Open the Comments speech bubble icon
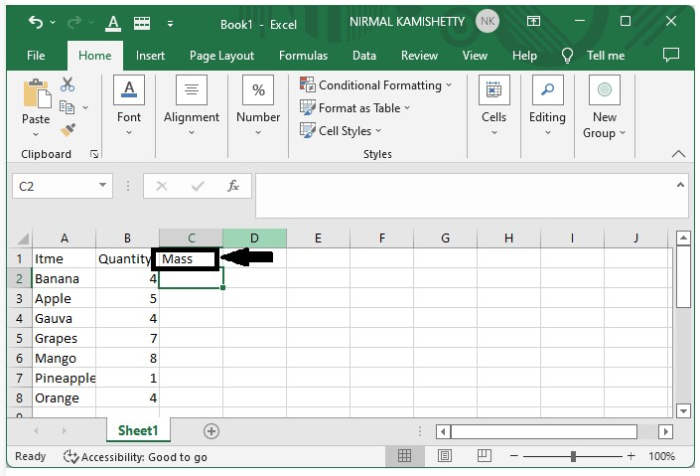 [671, 55]
